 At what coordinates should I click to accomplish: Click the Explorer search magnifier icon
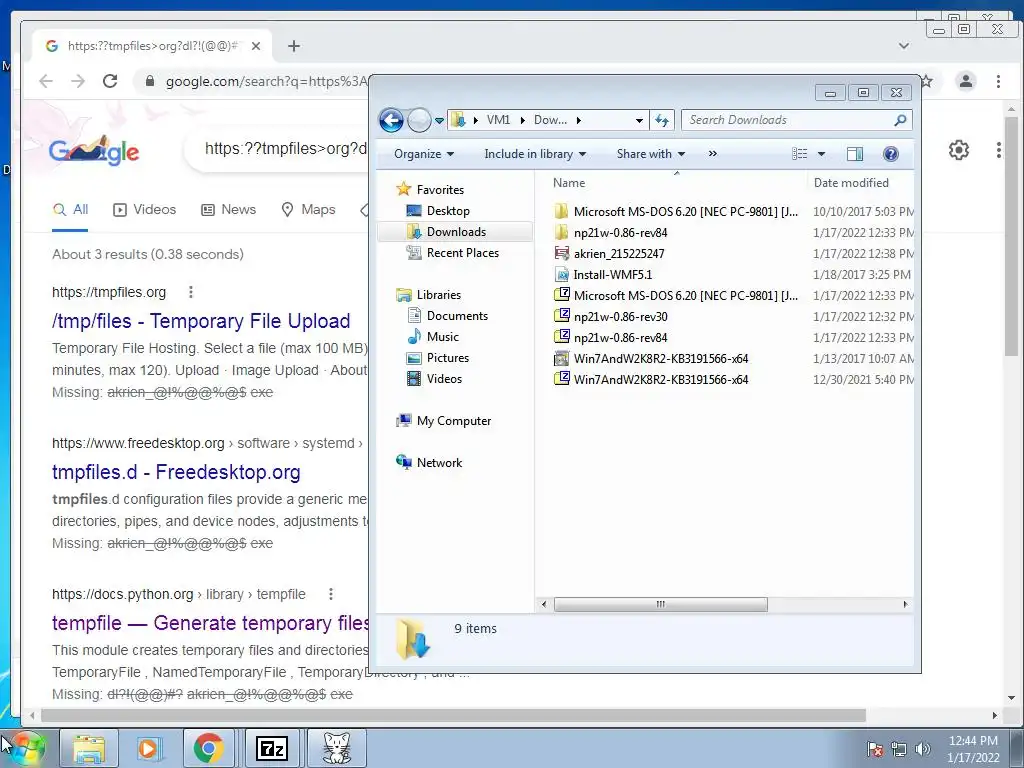coord(900,120)
